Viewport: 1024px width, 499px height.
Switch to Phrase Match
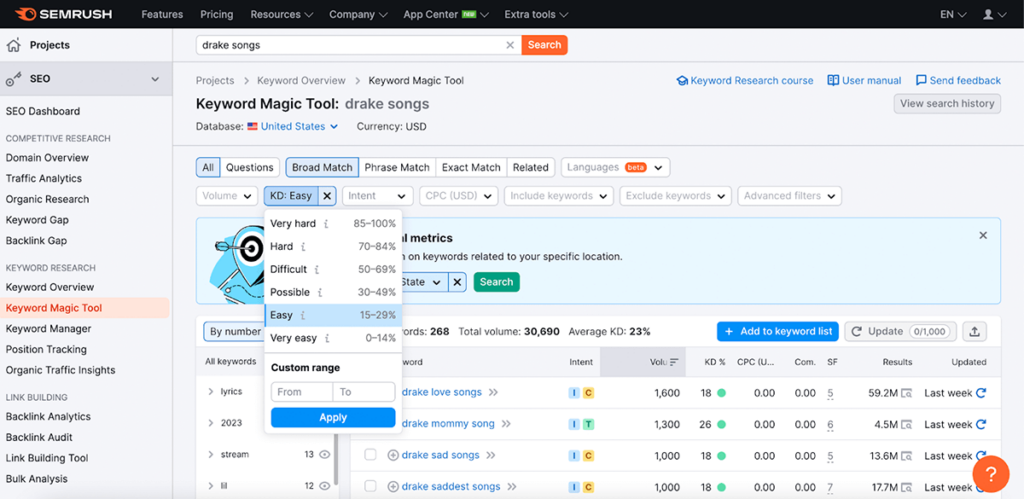tap(396, 167)
